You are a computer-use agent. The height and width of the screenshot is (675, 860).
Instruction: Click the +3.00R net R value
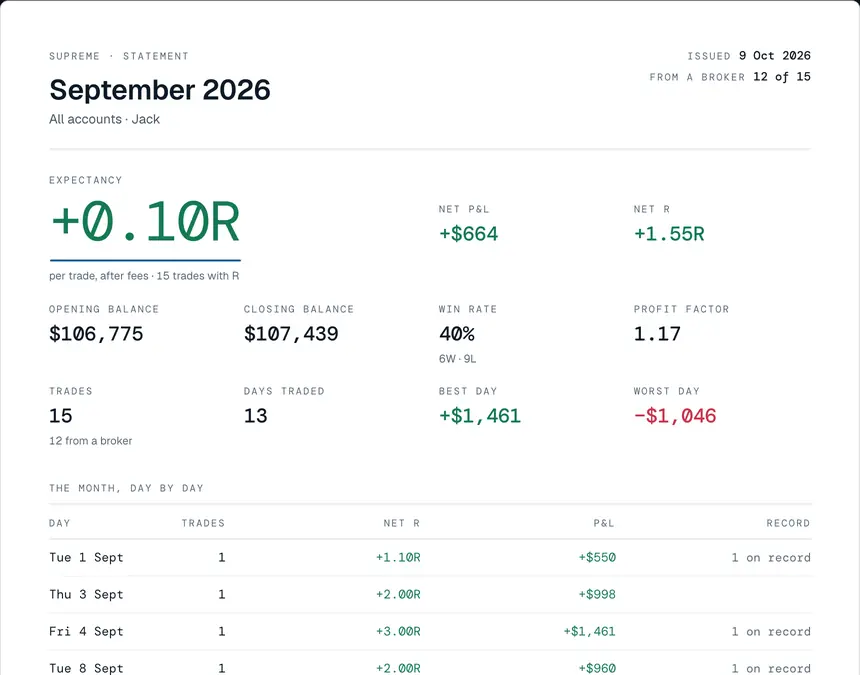click(x=398, y=632)
